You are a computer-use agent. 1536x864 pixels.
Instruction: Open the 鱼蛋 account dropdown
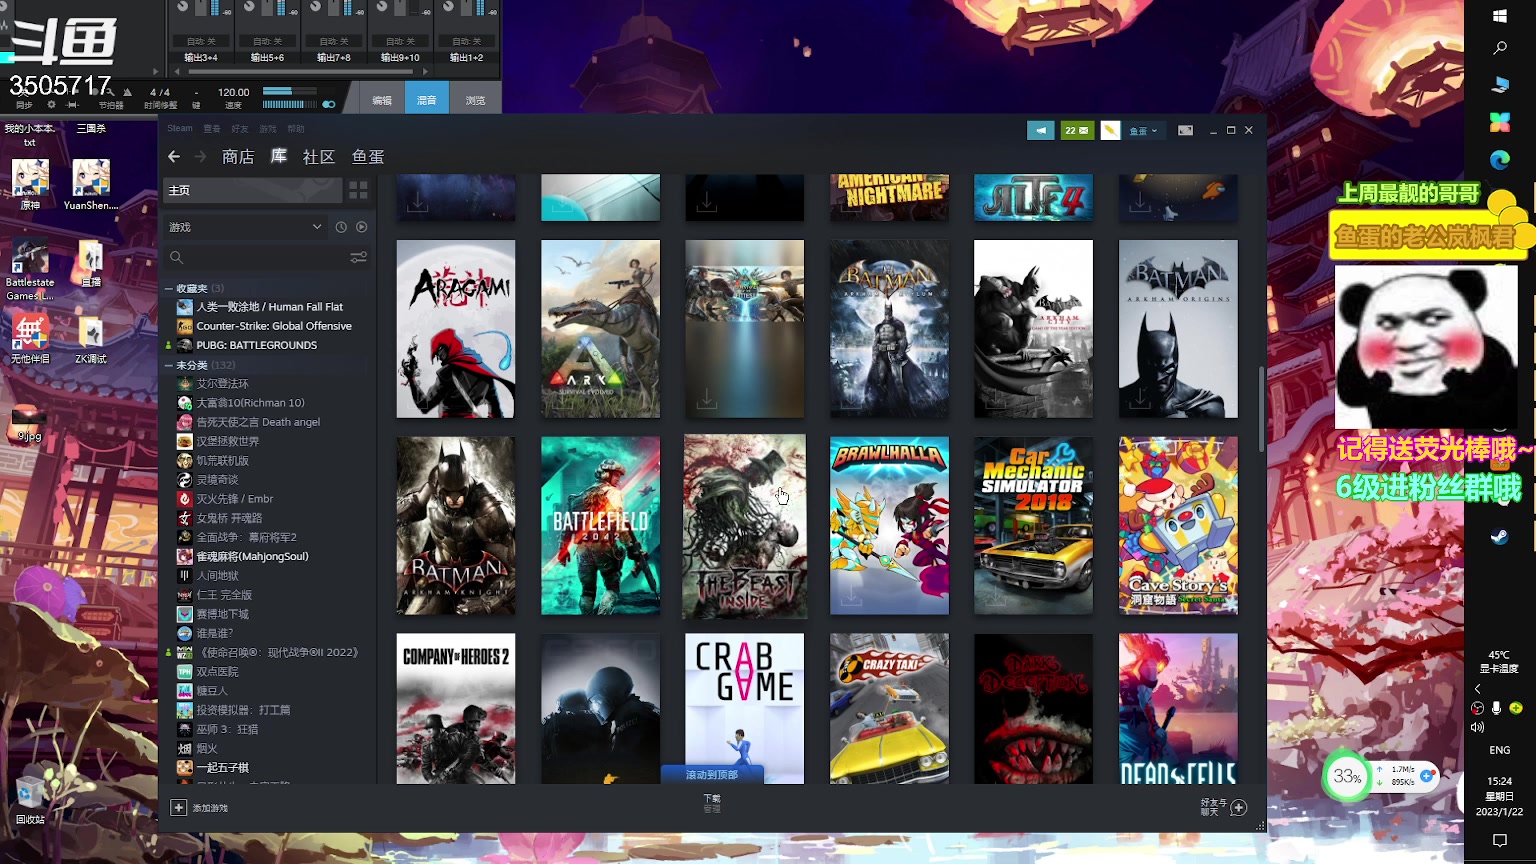tap(1143, 130)
